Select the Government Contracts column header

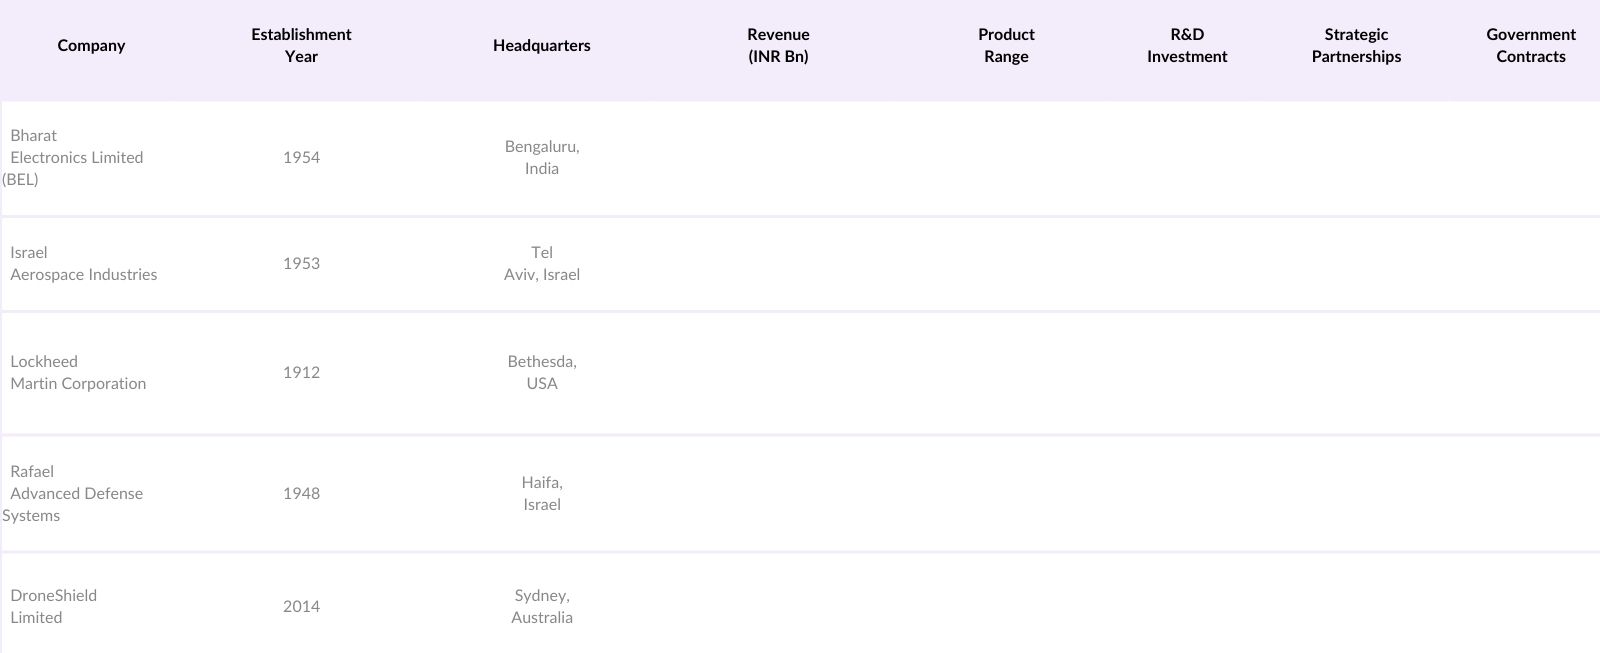[x=1530, y=45]
